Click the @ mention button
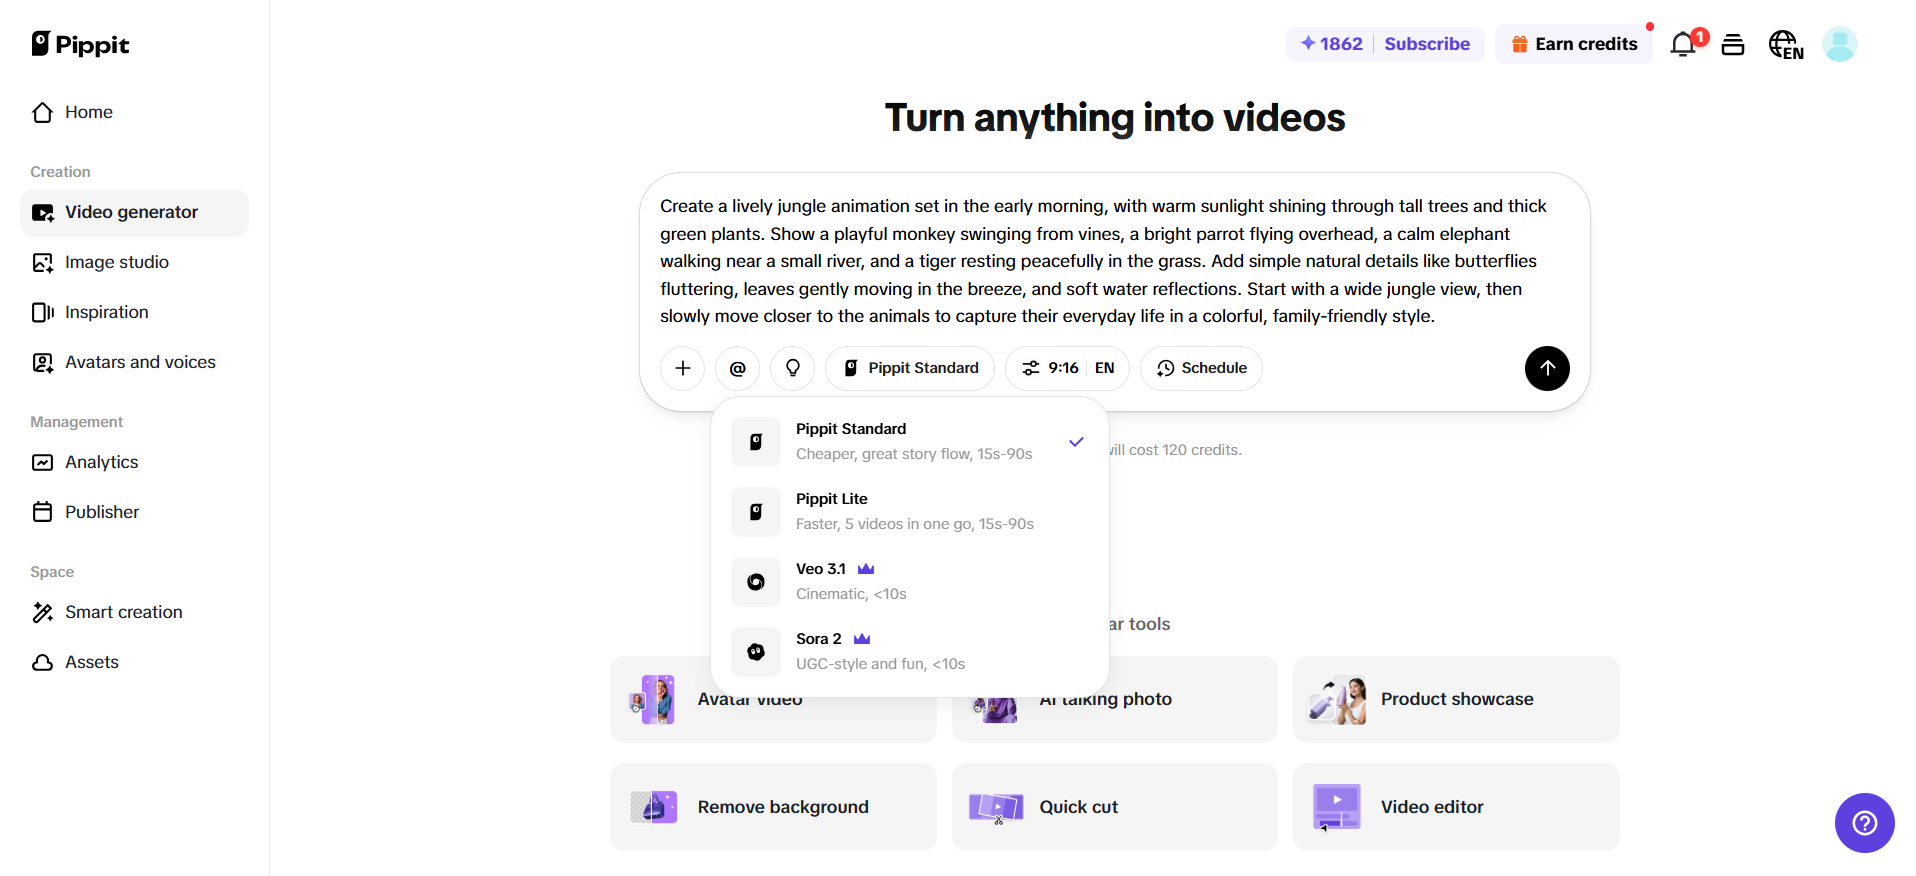 coord(738,368)
